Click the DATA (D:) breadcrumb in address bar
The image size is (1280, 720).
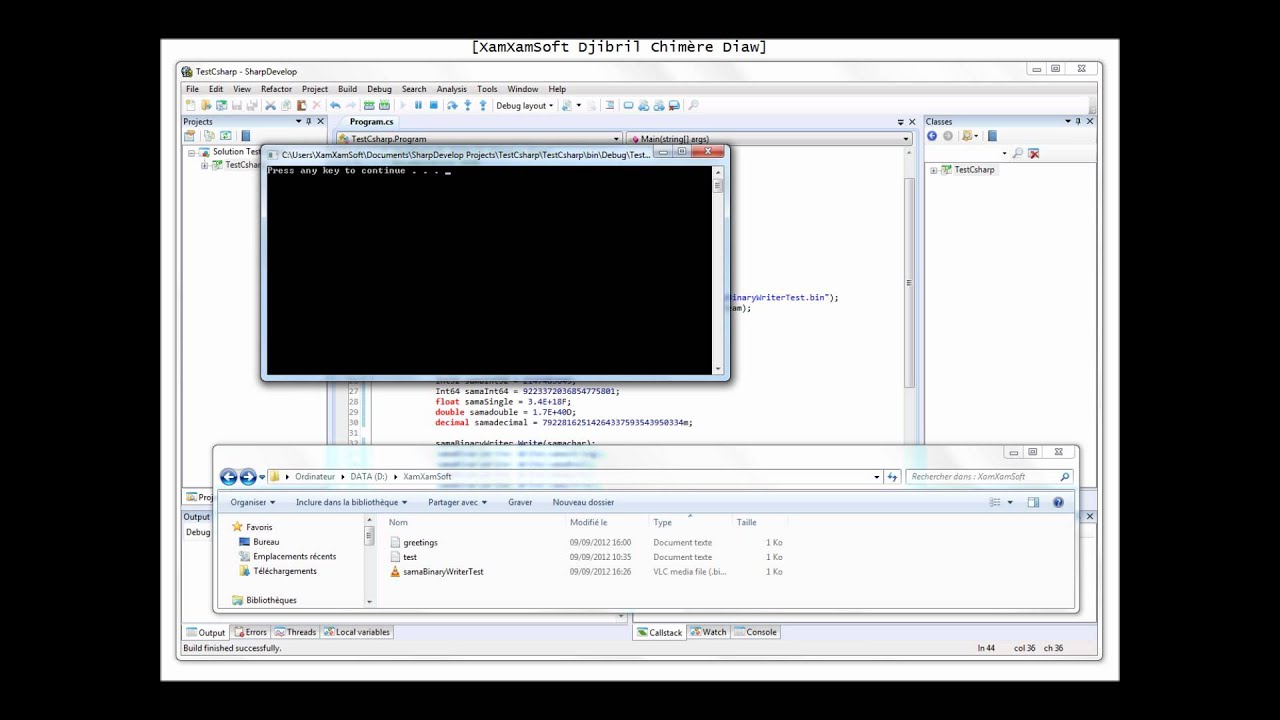[368, 477]
